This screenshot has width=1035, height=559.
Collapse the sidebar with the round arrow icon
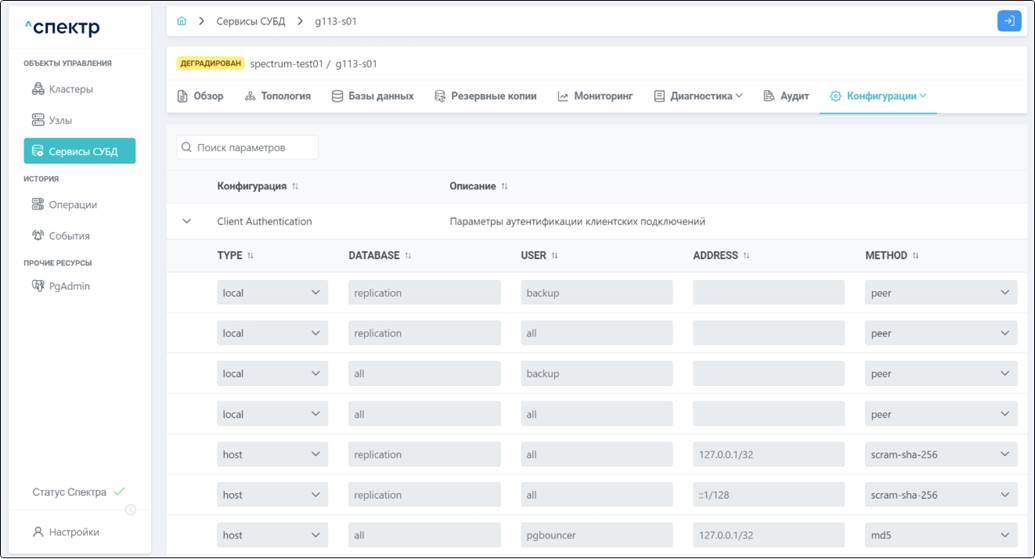(x=130, y=509)
